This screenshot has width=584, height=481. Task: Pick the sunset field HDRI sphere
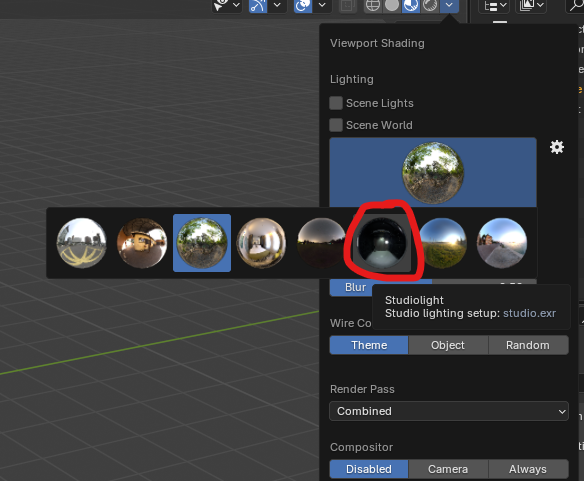coord(442,243)
